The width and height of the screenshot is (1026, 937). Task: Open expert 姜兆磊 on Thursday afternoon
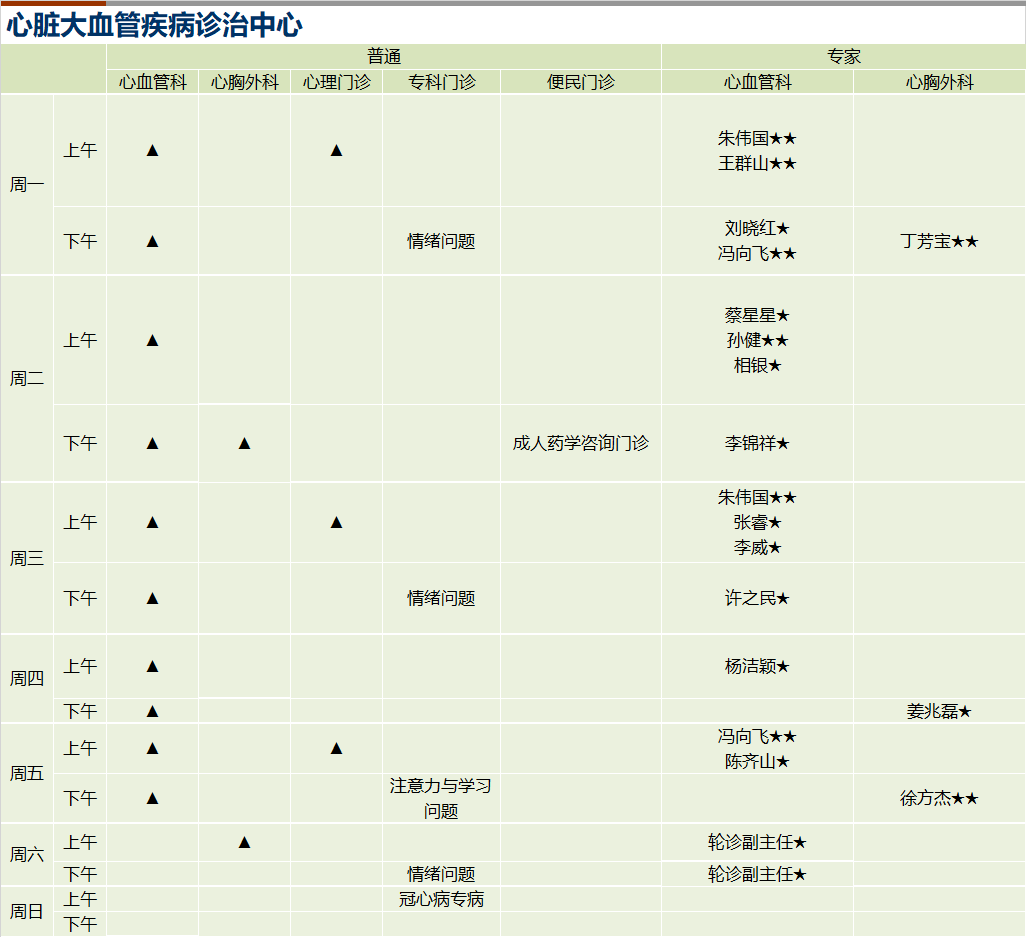(x=938, y=711)
